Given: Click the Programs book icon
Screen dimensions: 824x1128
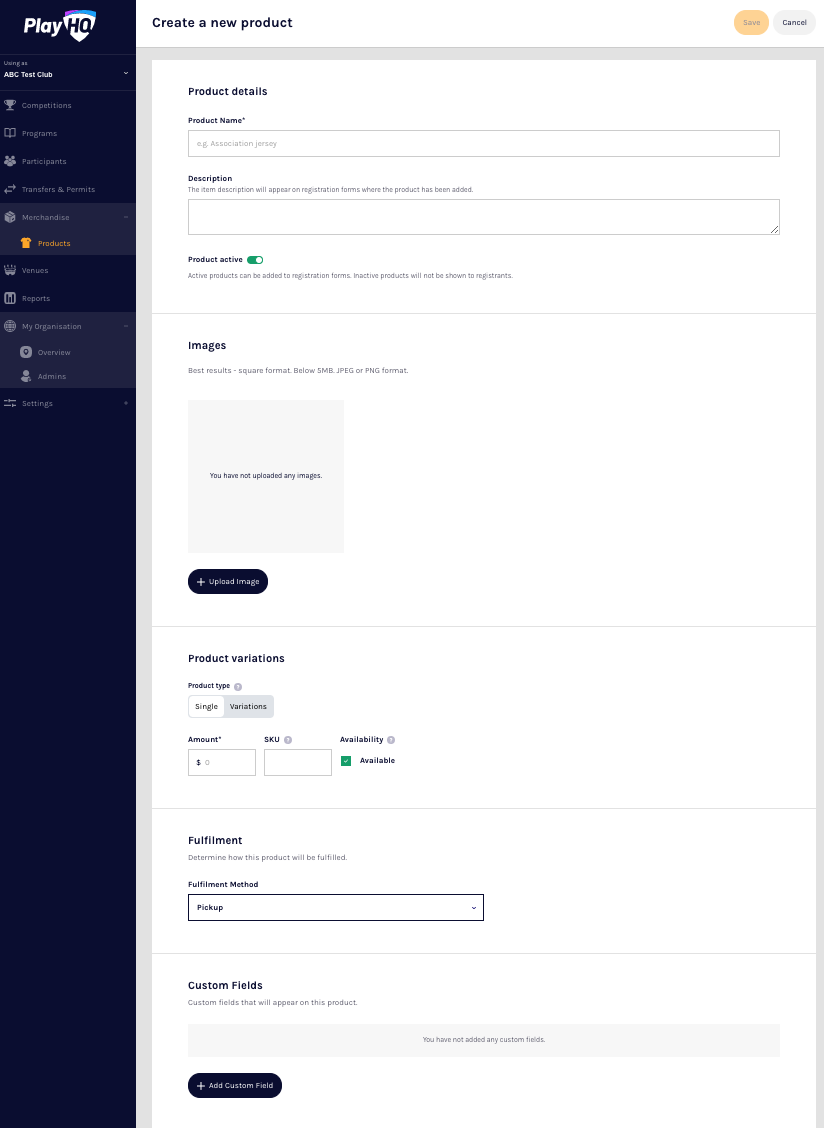Looking at the screenshot, I should click(10, 133).
